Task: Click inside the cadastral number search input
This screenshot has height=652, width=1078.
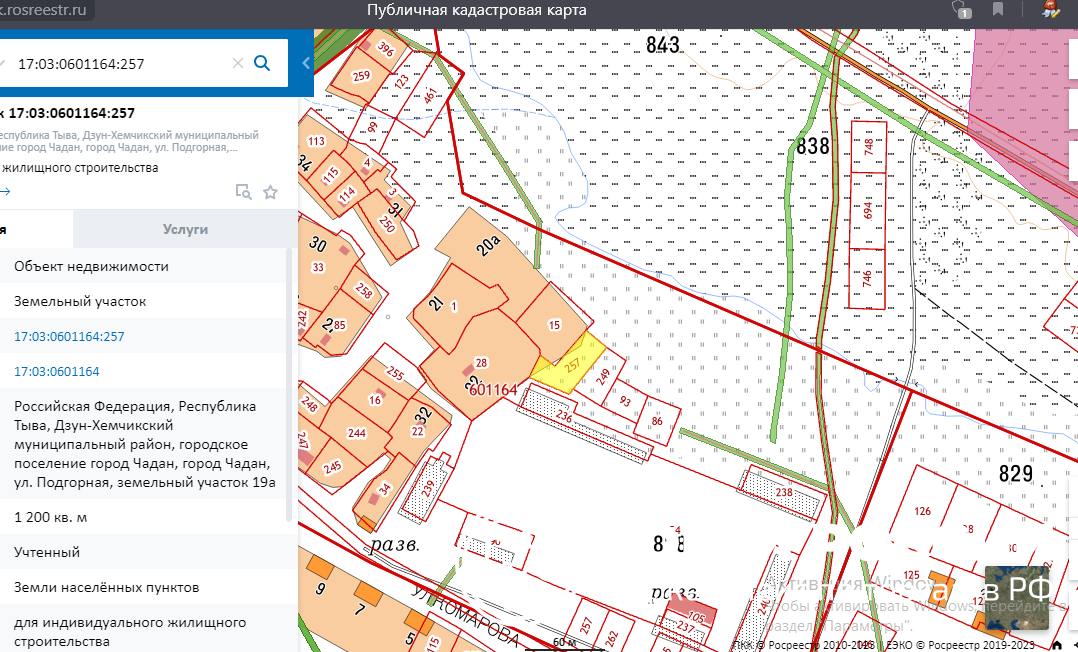Action: 120,64
